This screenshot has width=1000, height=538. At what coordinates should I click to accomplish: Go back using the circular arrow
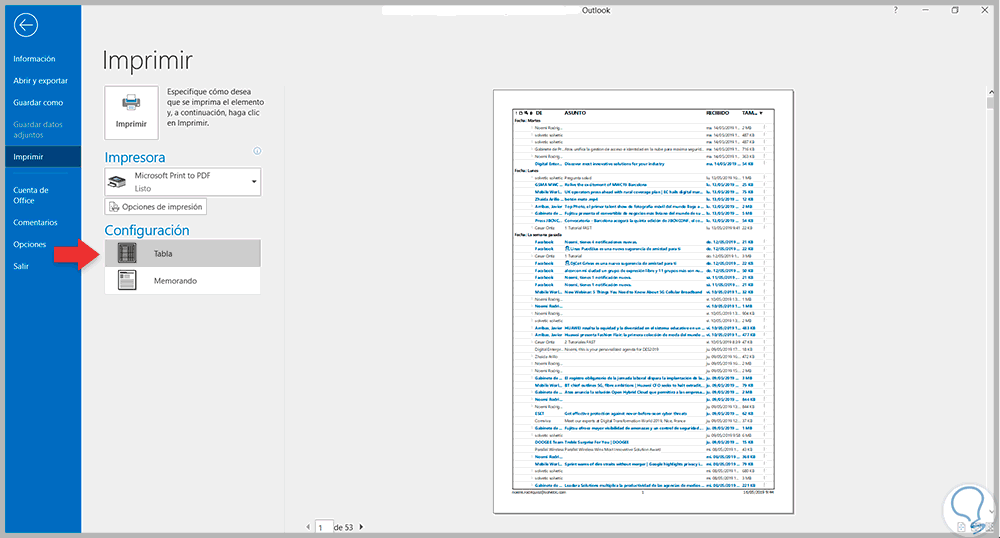coord(26,25)
